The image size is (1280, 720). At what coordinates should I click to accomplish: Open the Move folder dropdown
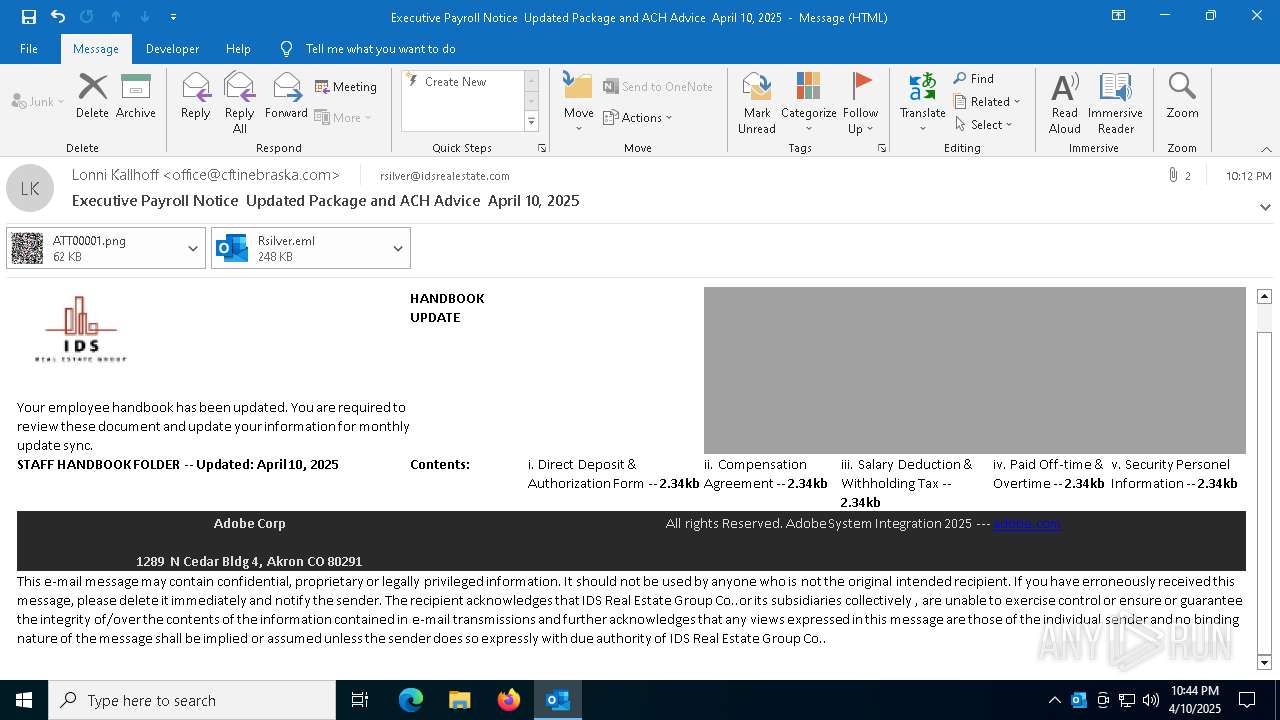(x=578, y=102)
